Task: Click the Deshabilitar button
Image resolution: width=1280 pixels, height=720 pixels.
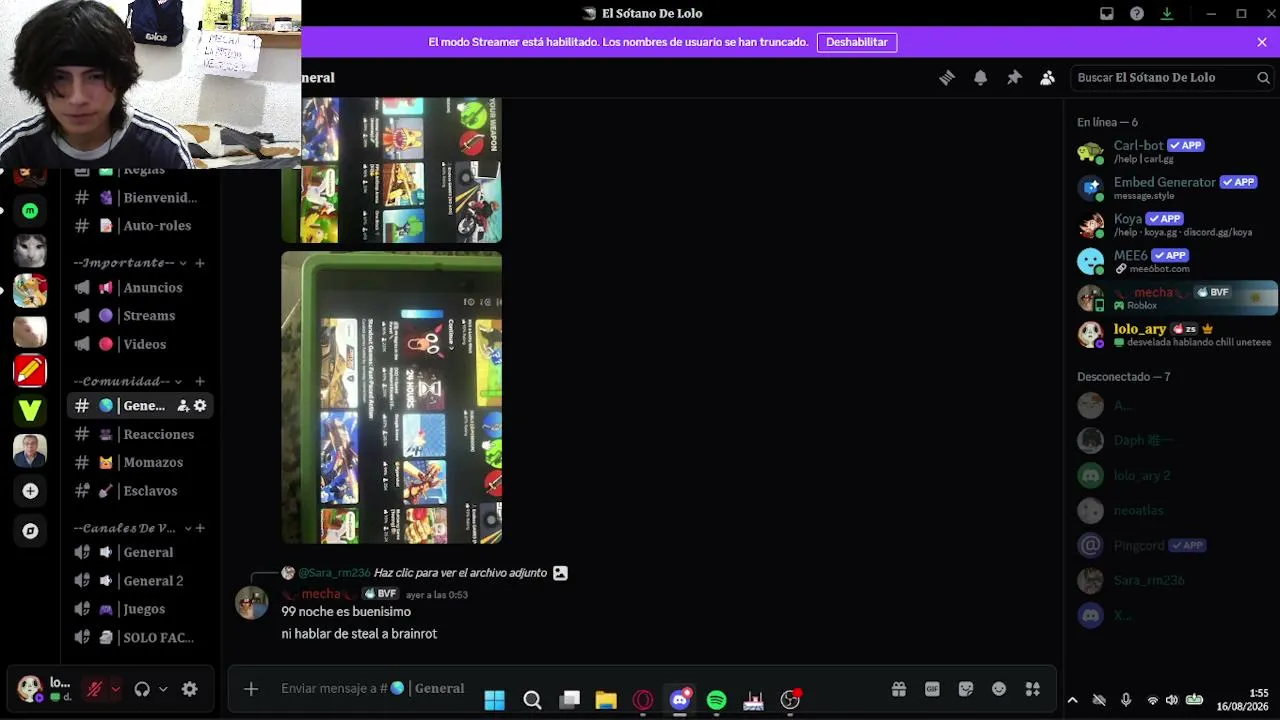Action: click(x=857, y=42)
